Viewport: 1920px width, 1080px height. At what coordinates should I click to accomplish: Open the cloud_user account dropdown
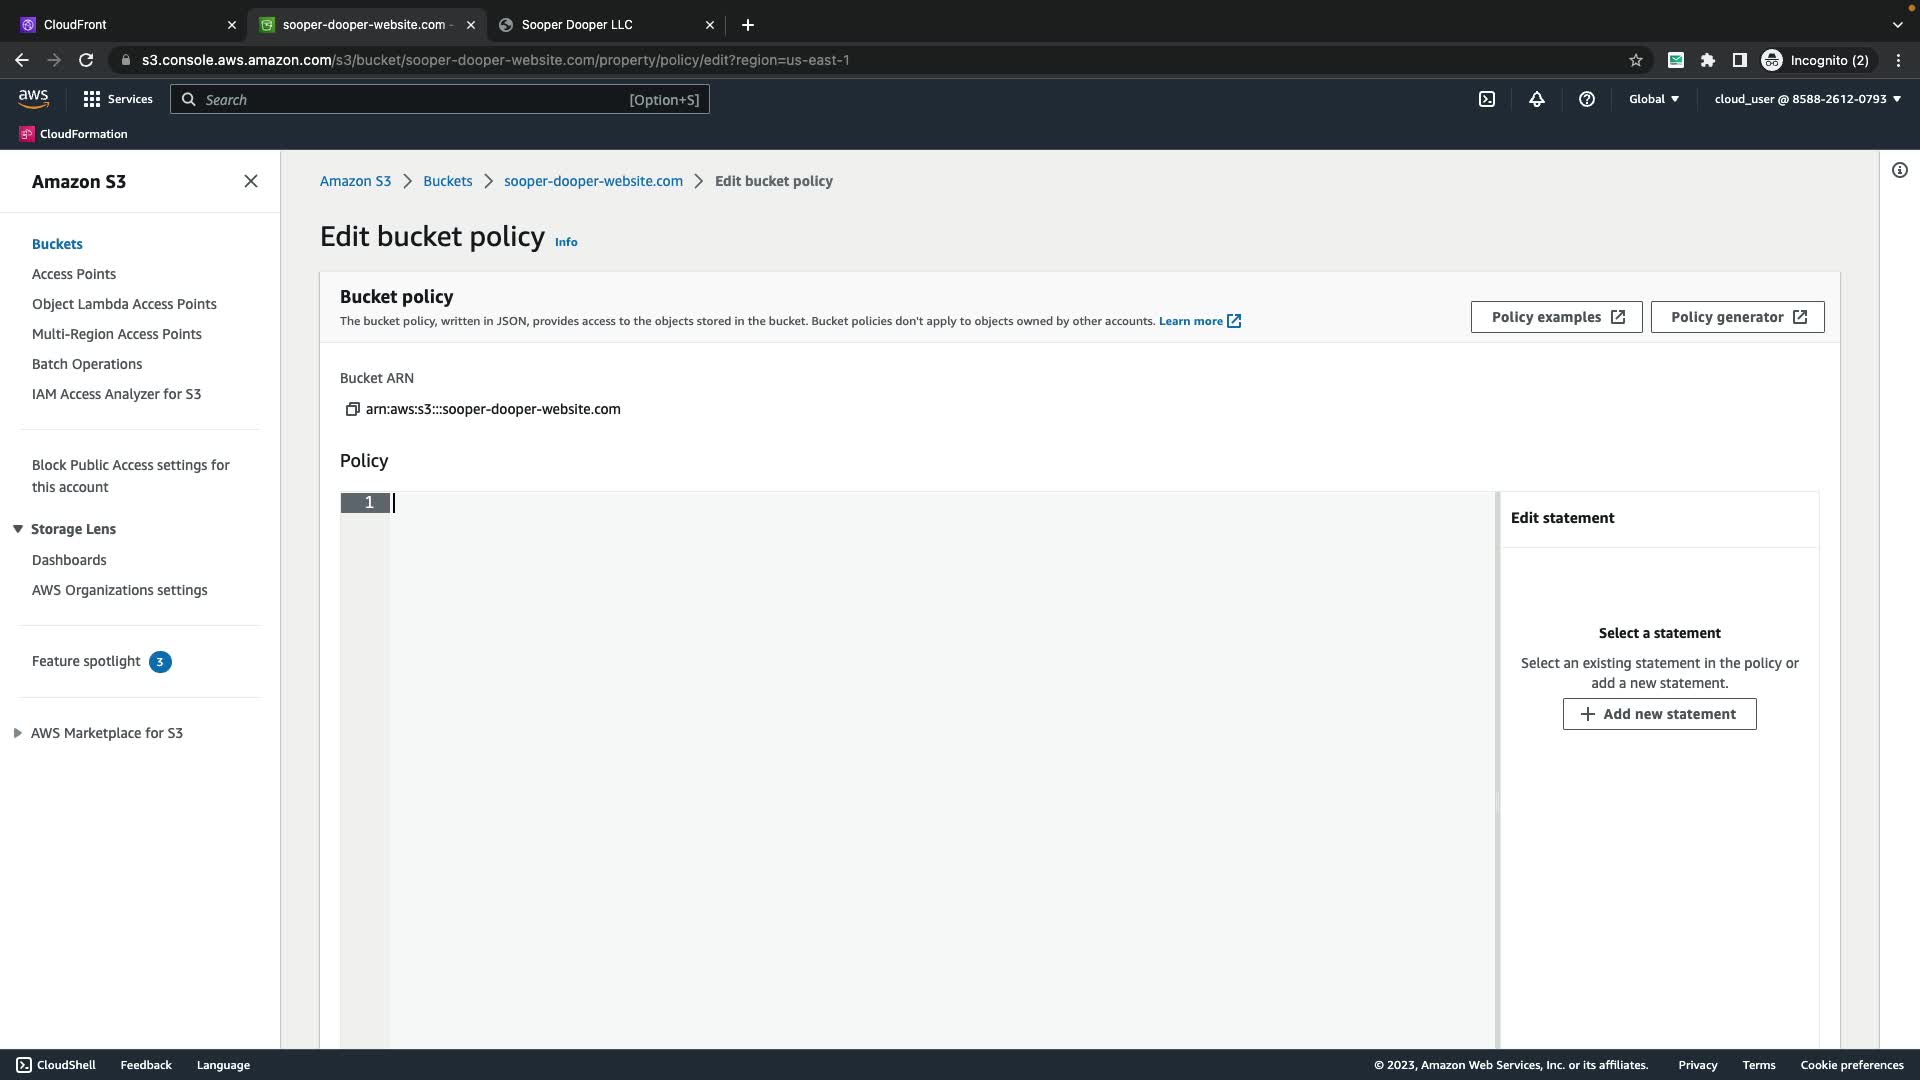[1807, 99]
